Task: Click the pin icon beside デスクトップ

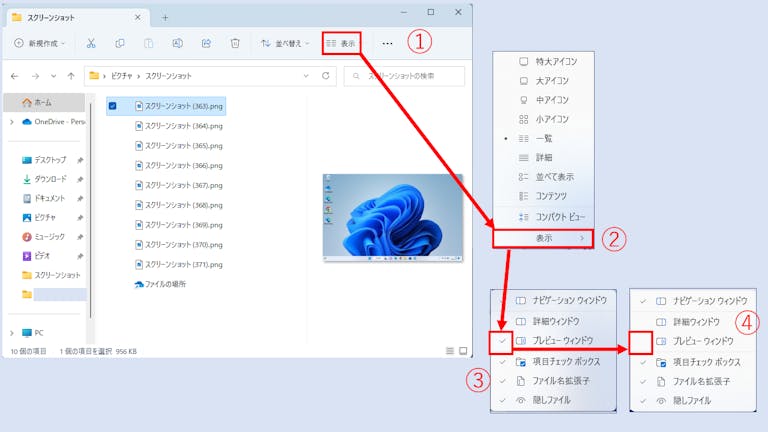Action: (x=80, y=160)
